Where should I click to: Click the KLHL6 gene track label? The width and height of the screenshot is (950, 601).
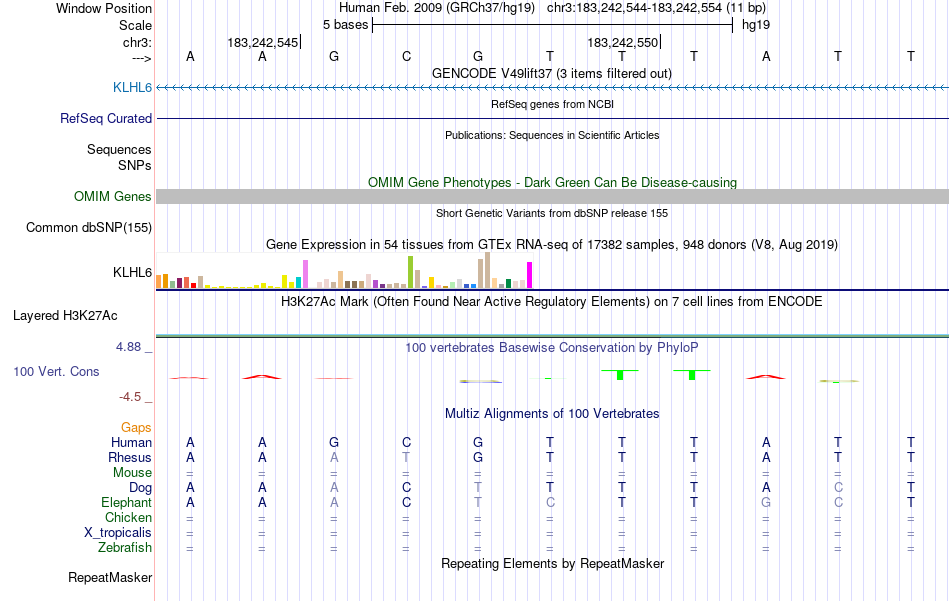coord(132,88)
